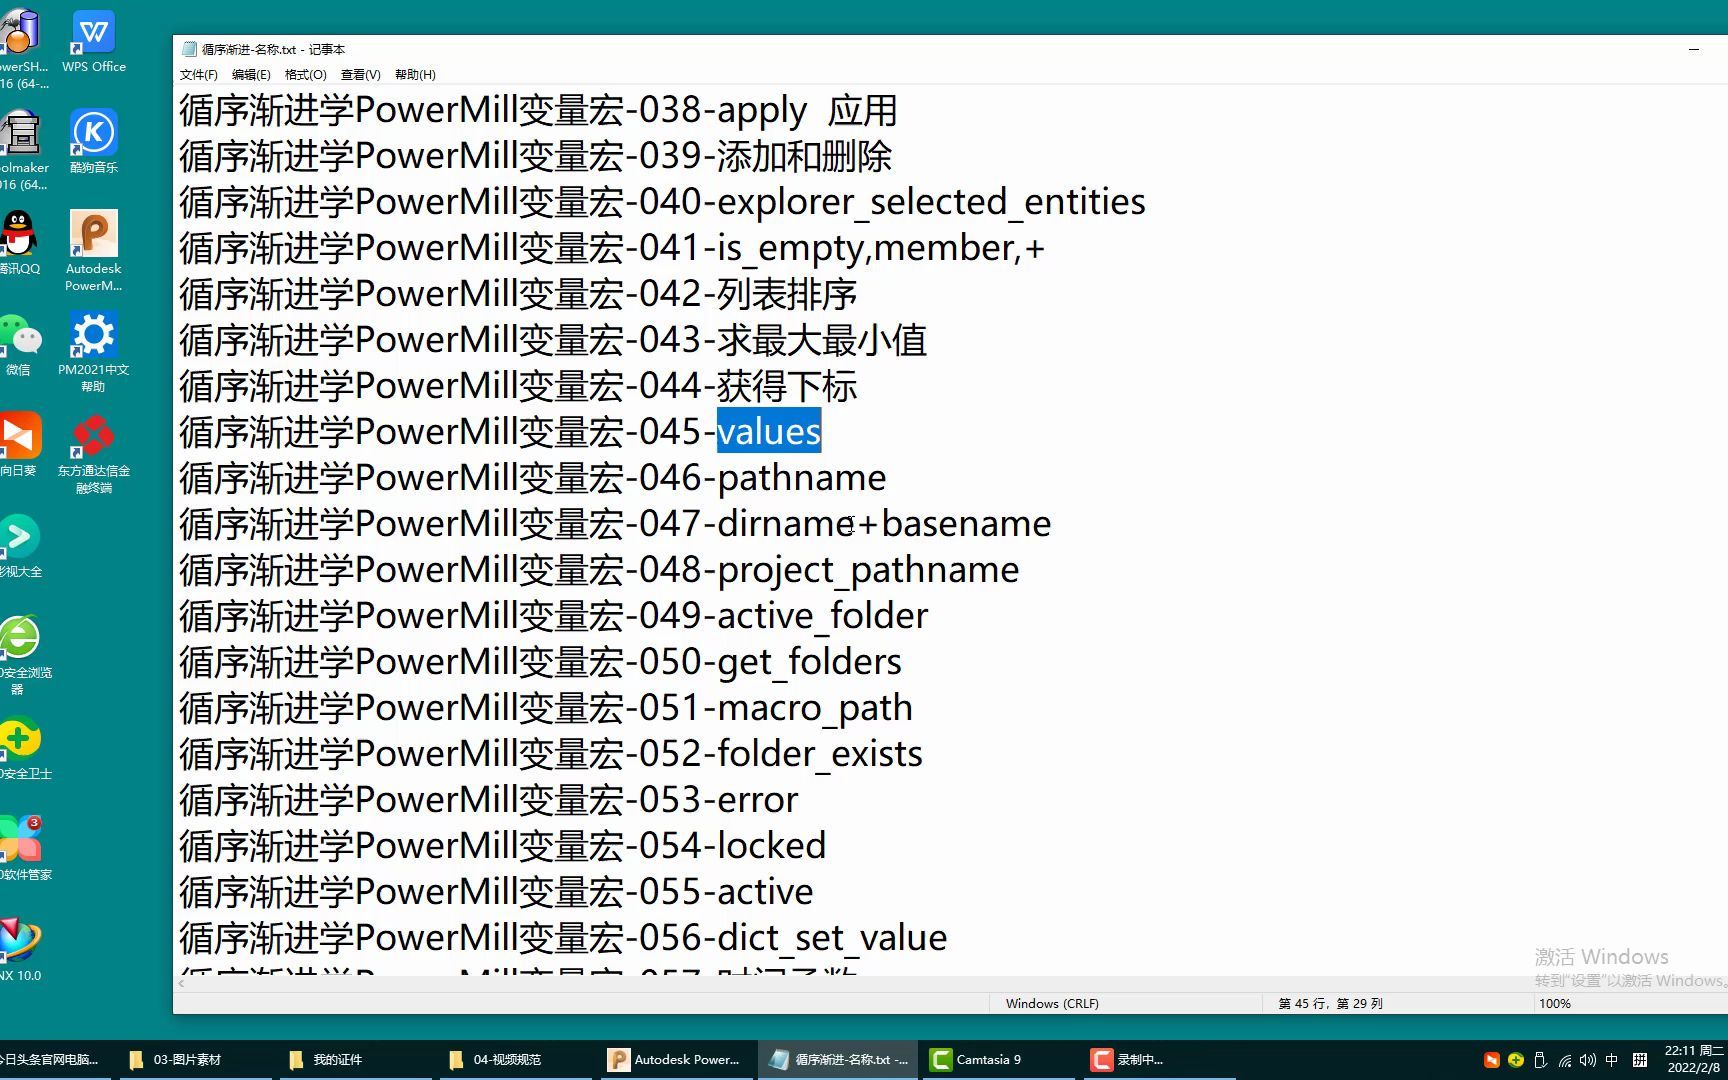Click the 向日葵 tray icon

1492,1060
